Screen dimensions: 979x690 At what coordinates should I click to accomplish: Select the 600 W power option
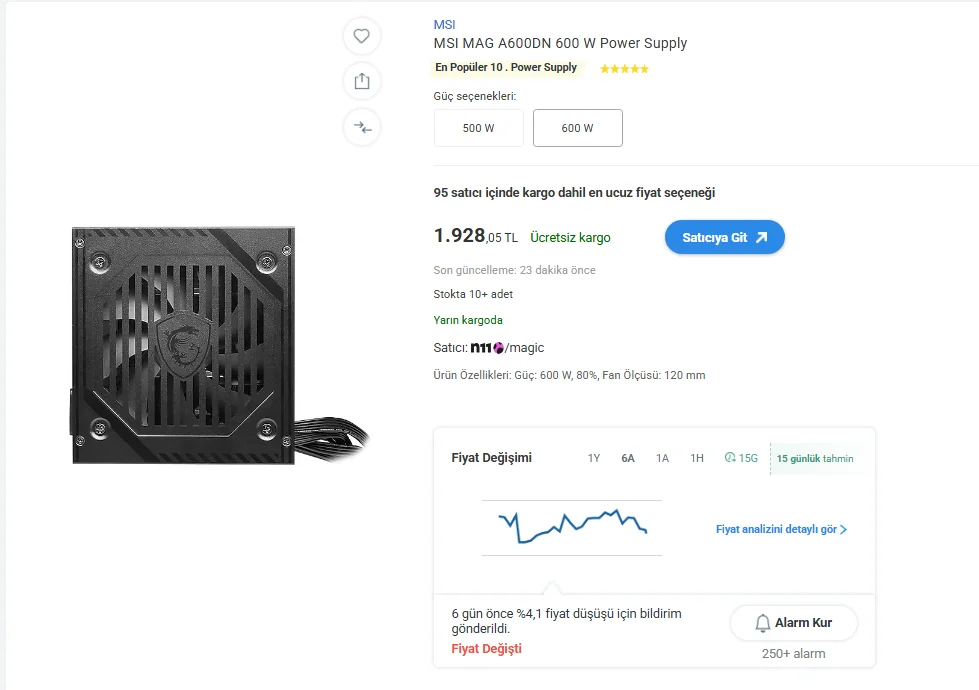tap(577, 128)
